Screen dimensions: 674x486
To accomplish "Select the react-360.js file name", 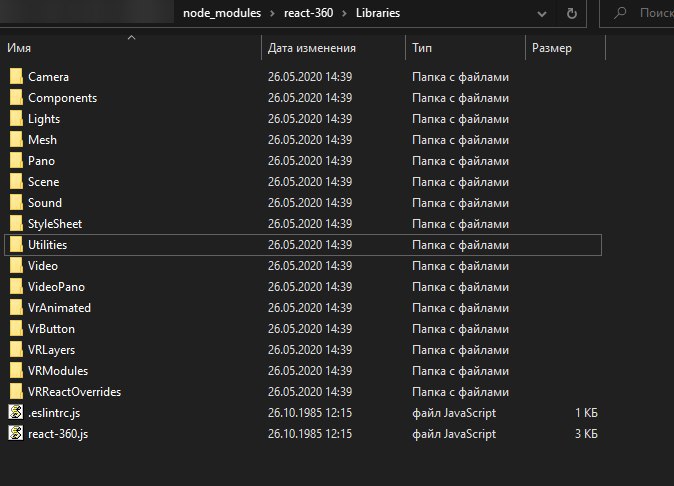I will click(x=58, y=434).
